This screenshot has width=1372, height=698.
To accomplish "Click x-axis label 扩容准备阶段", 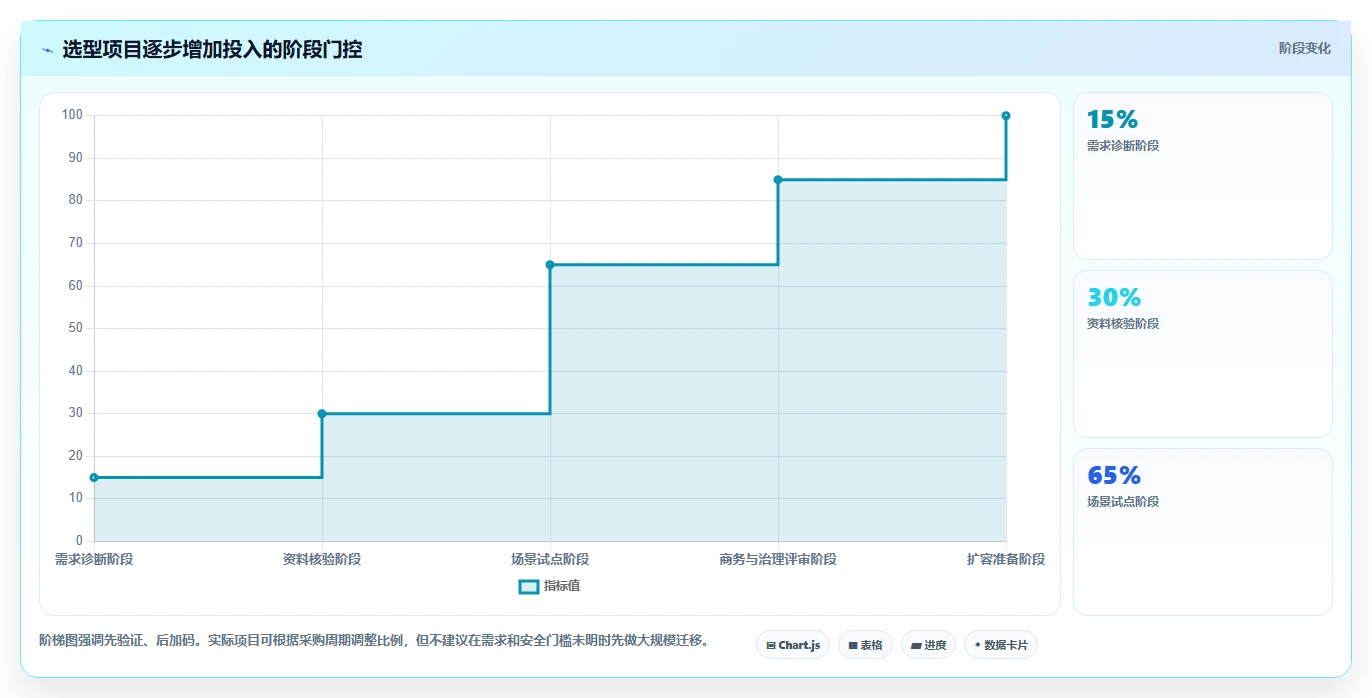I will (1006, 559).
